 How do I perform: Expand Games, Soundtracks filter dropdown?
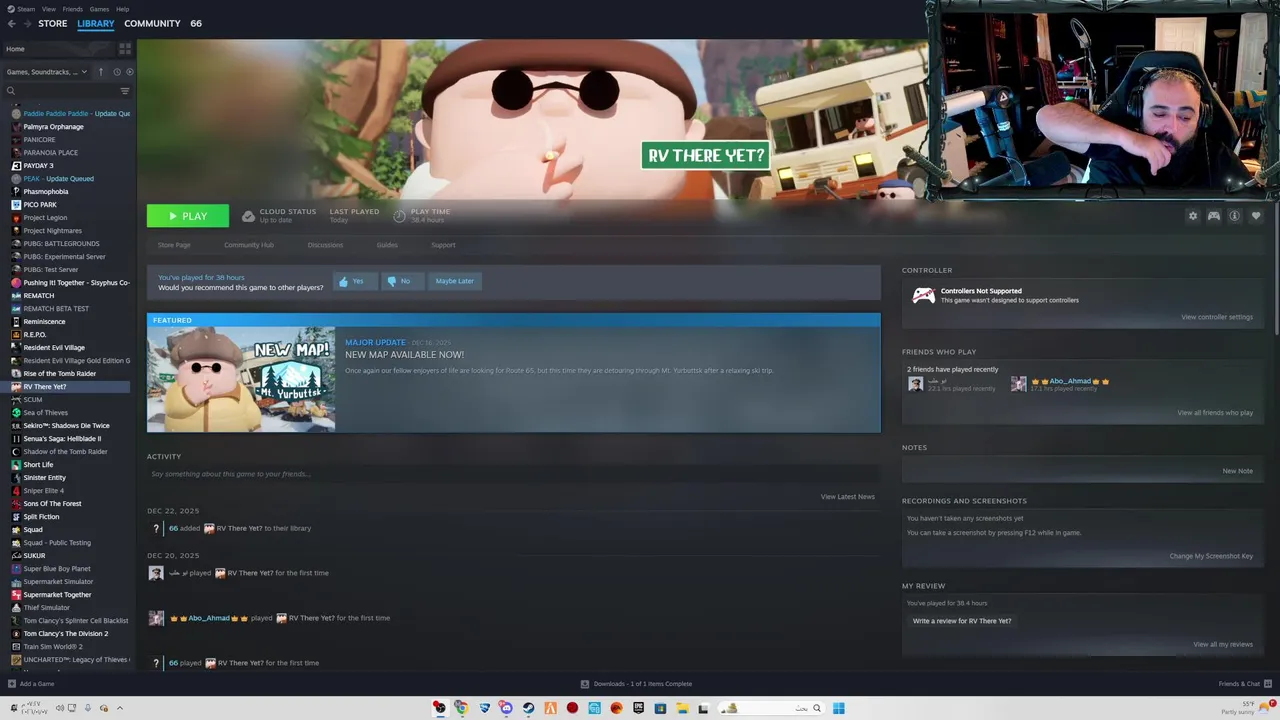coord(47,72)
